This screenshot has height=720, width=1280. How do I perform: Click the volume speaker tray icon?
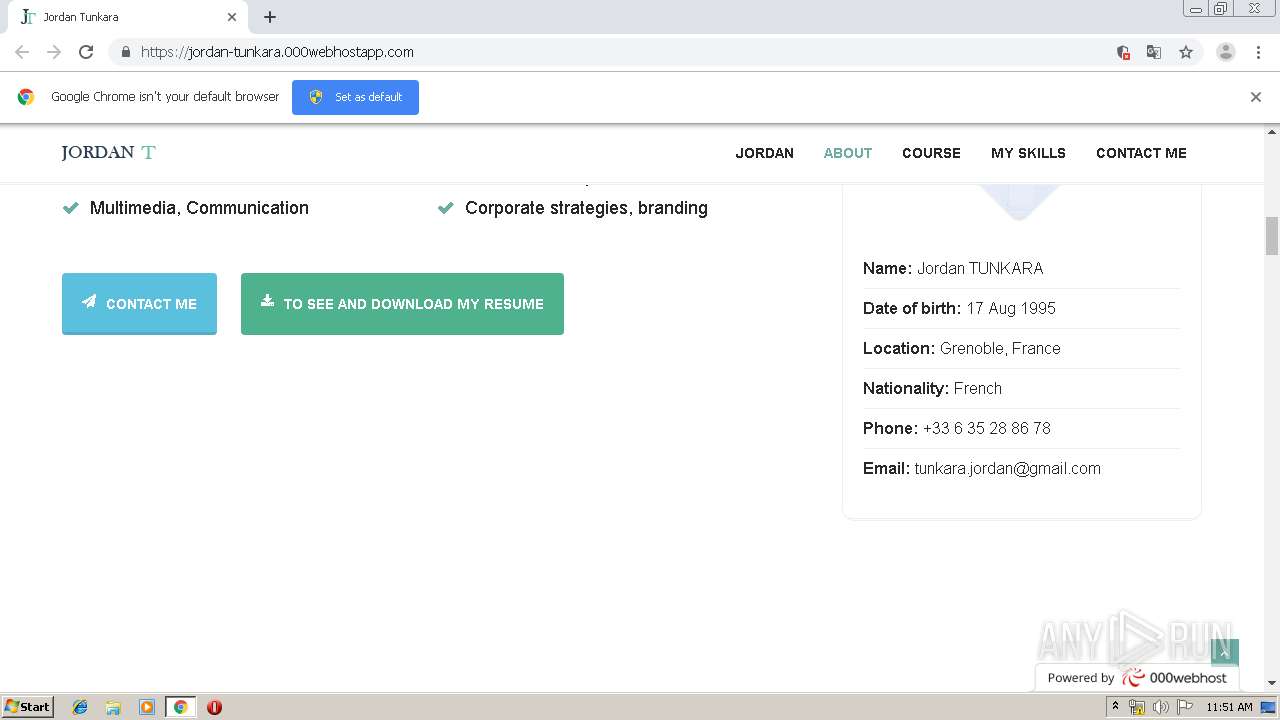1161,707
